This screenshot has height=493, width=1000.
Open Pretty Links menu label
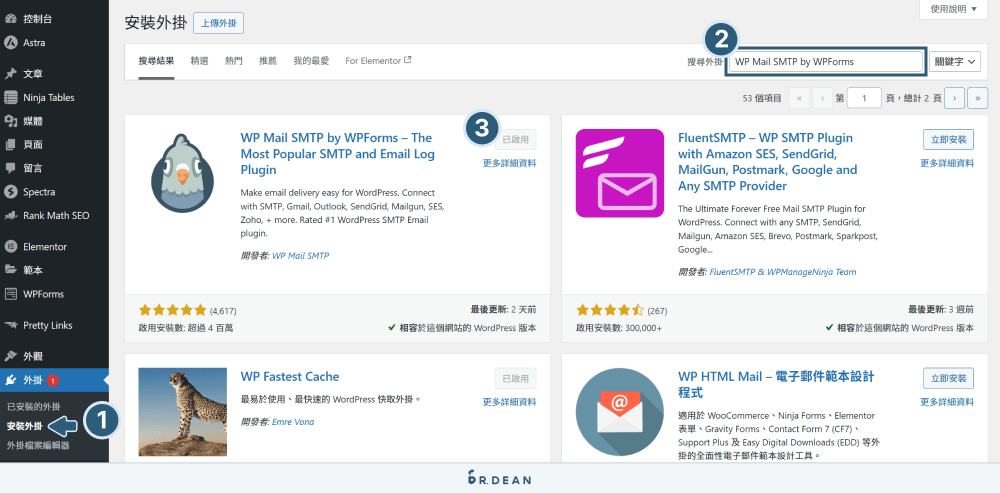tap(48, 325)
